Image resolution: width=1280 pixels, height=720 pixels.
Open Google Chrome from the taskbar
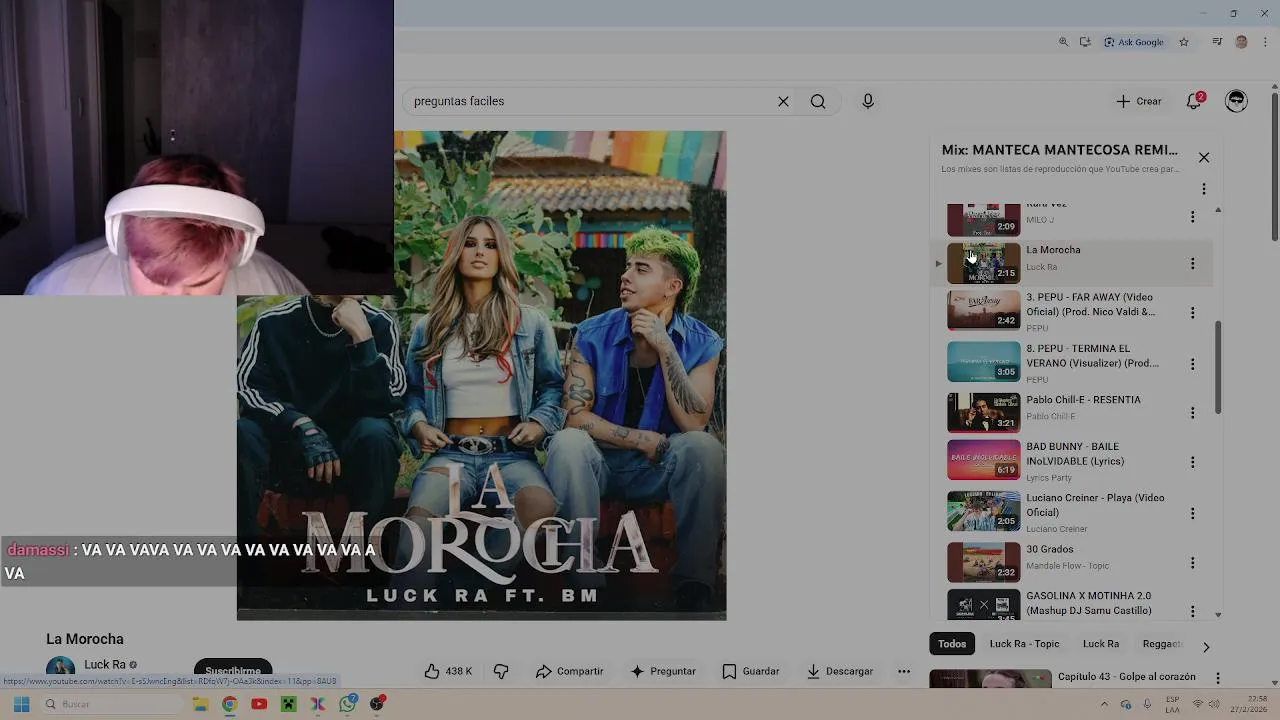(x=229, y=704)
